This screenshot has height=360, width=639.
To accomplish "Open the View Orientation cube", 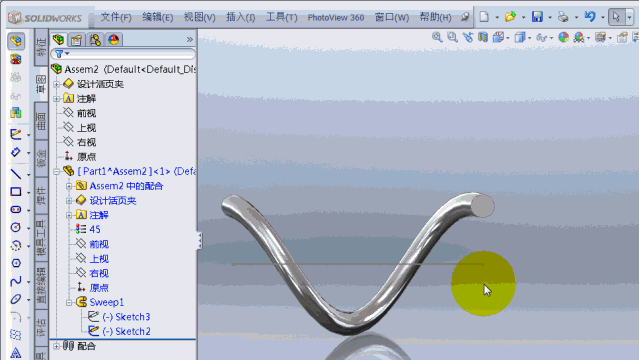I will tap(498, 38).
